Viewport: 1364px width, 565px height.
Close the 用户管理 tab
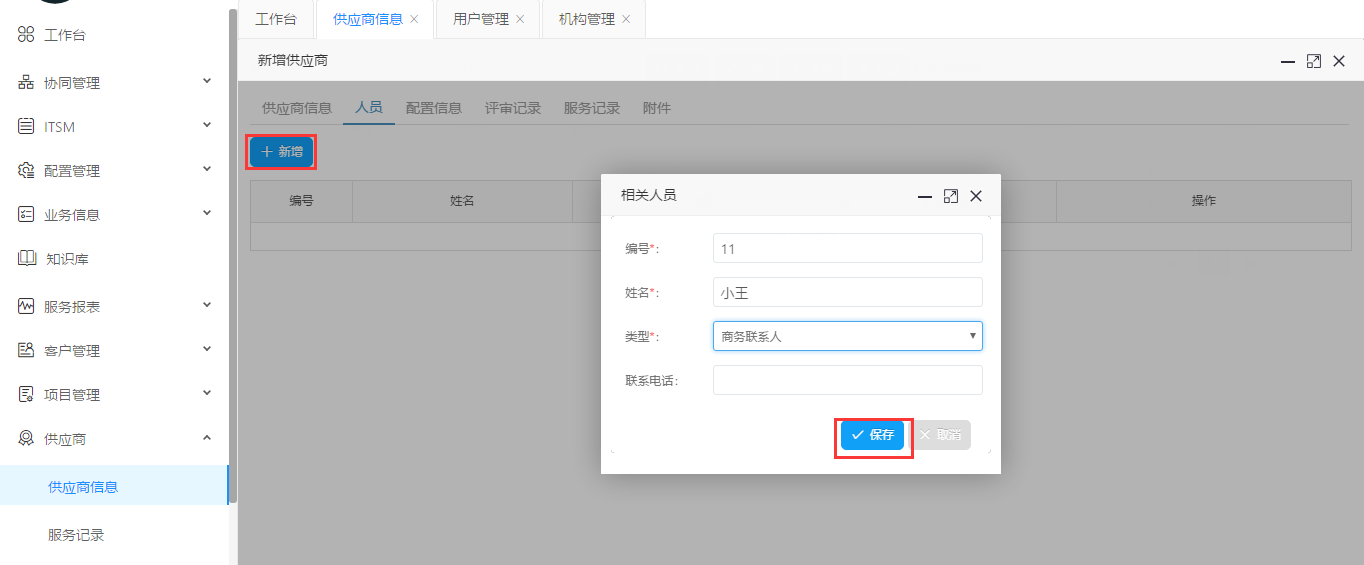pos(520,19)
